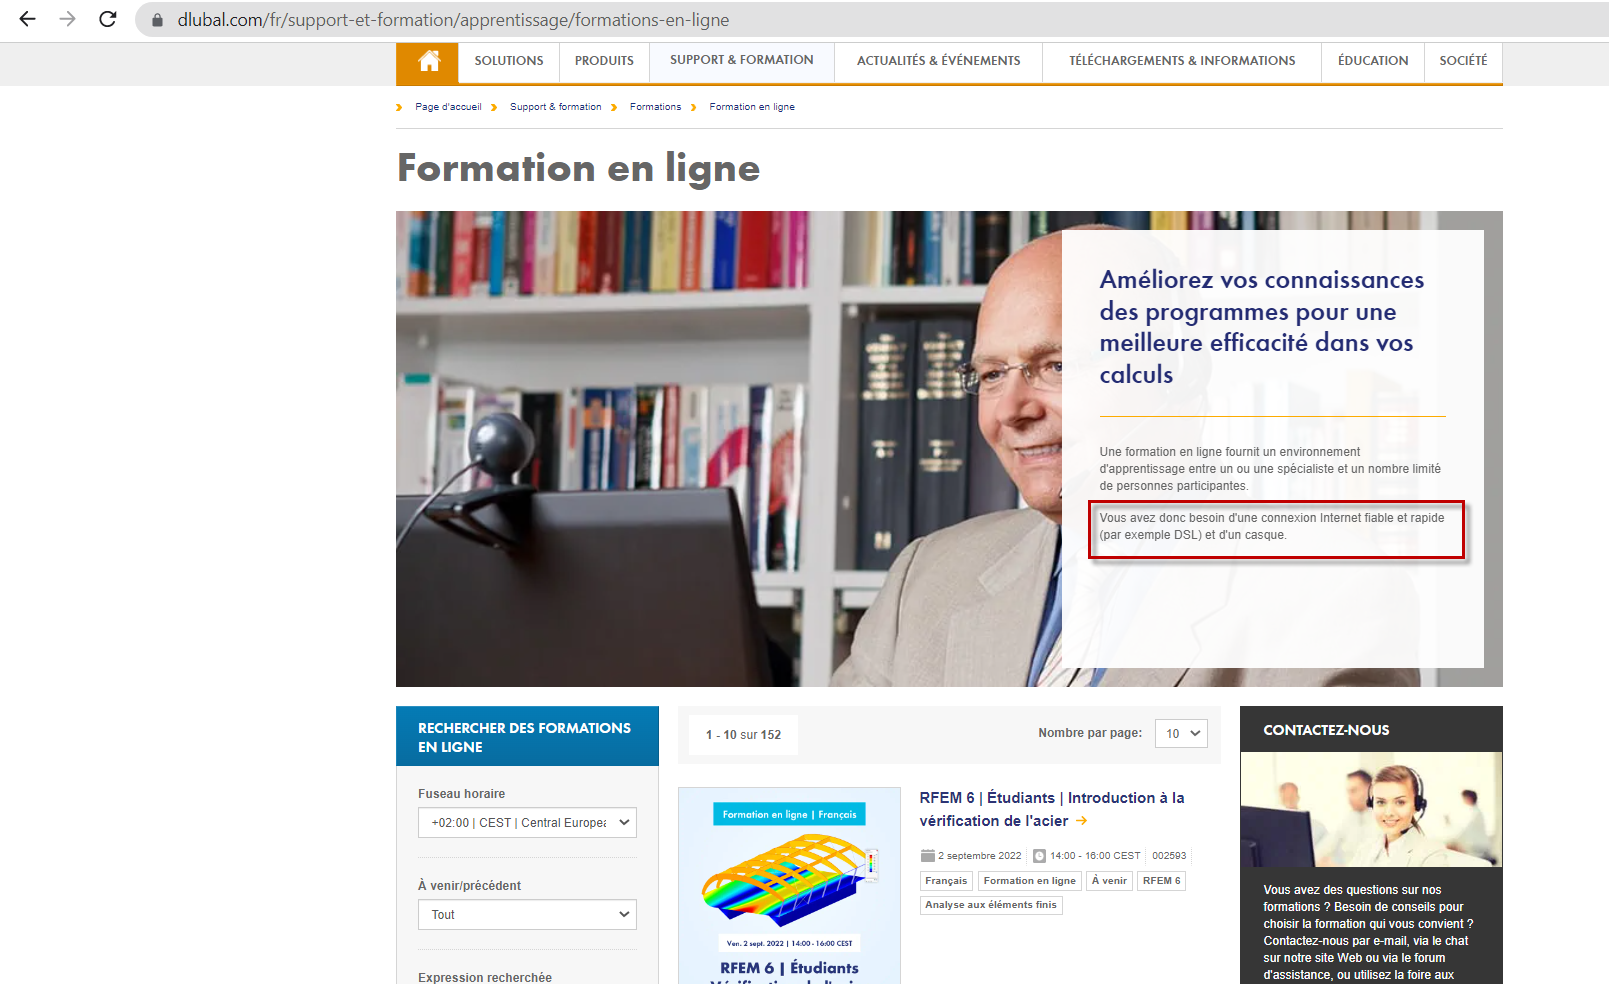Click the 'Formation en ligne | Français' badge on the thumbnail

click(789, 814)
